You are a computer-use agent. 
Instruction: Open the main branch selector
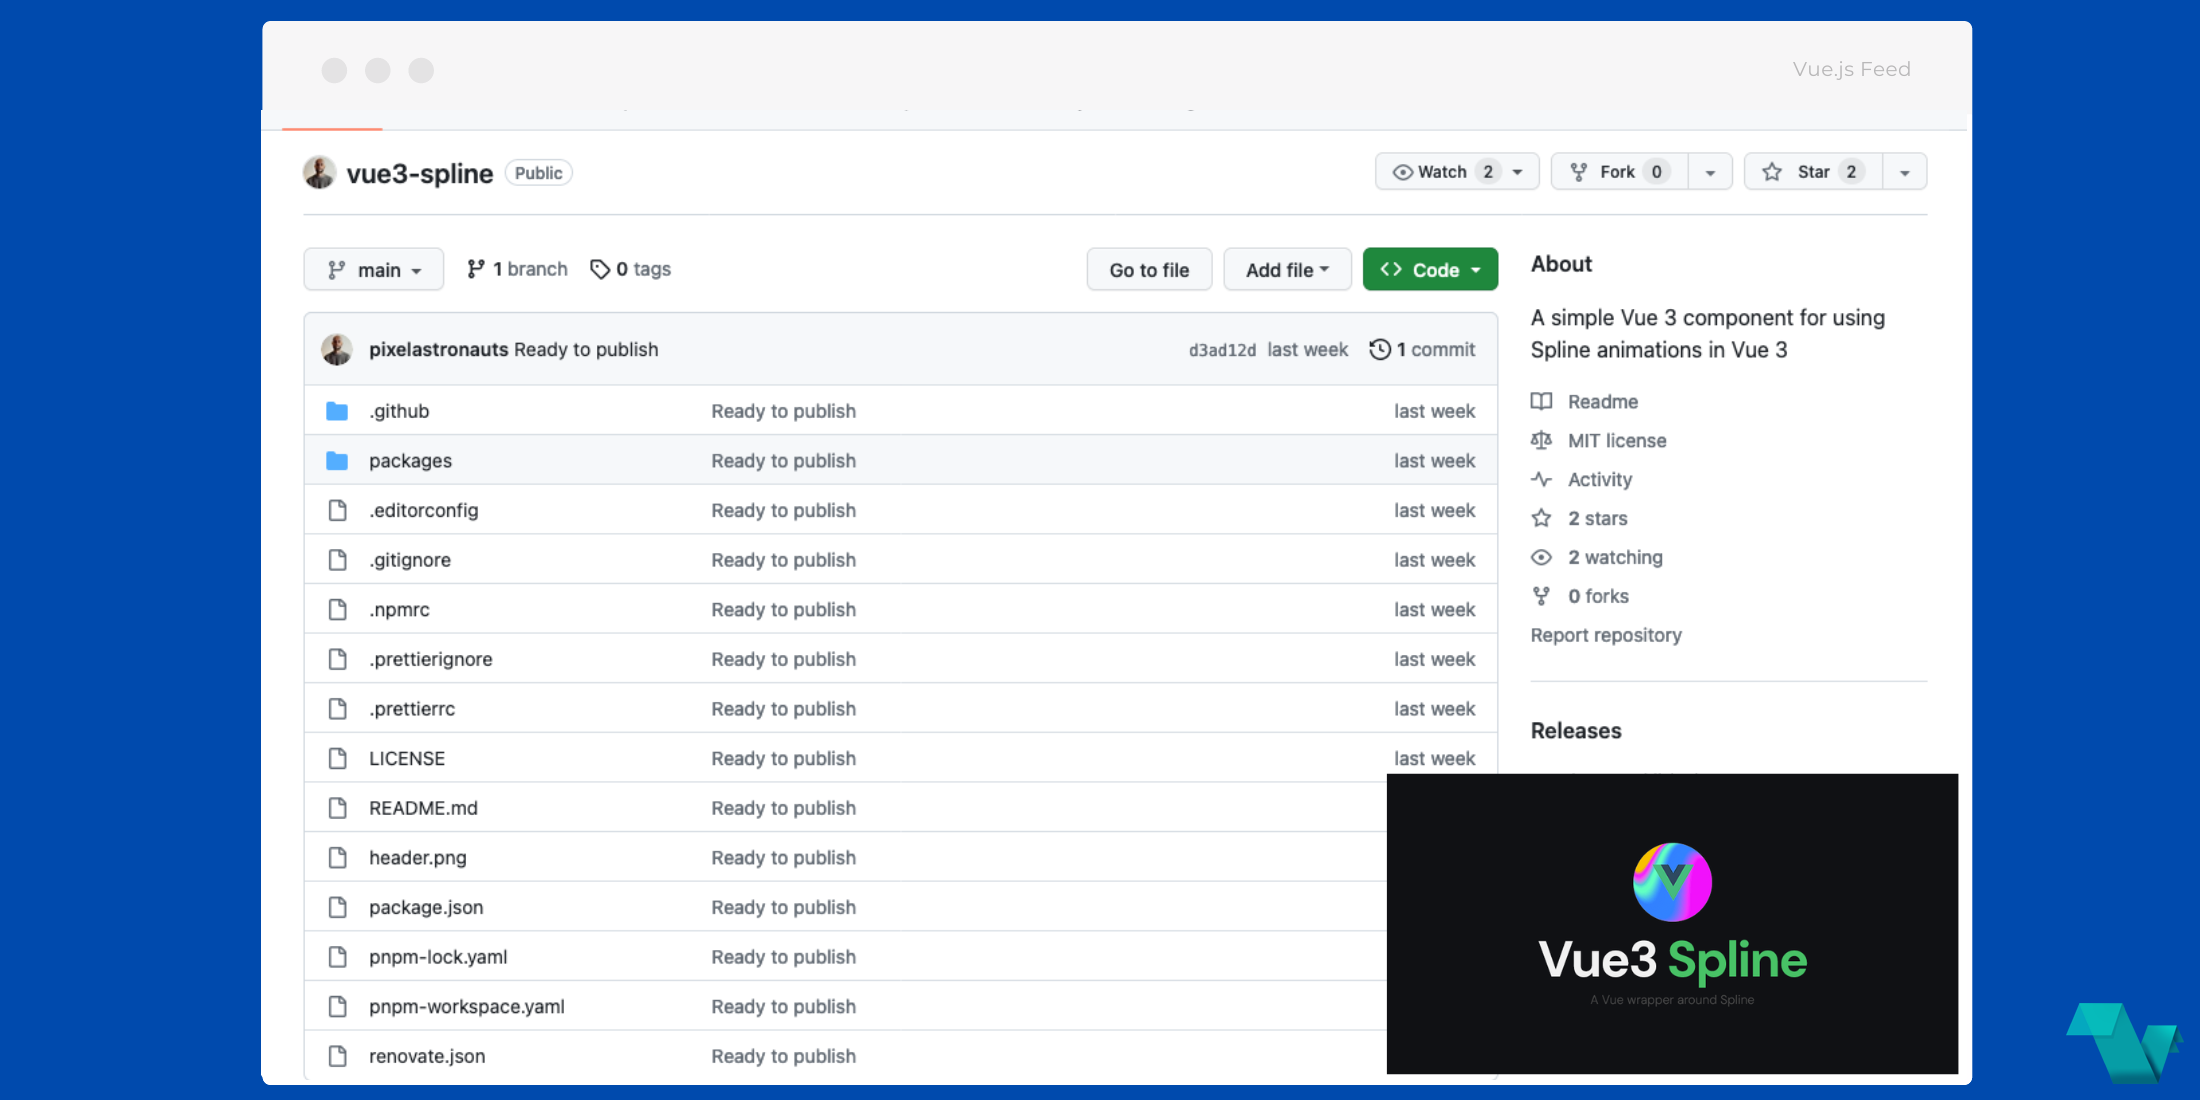pos(373,269)
